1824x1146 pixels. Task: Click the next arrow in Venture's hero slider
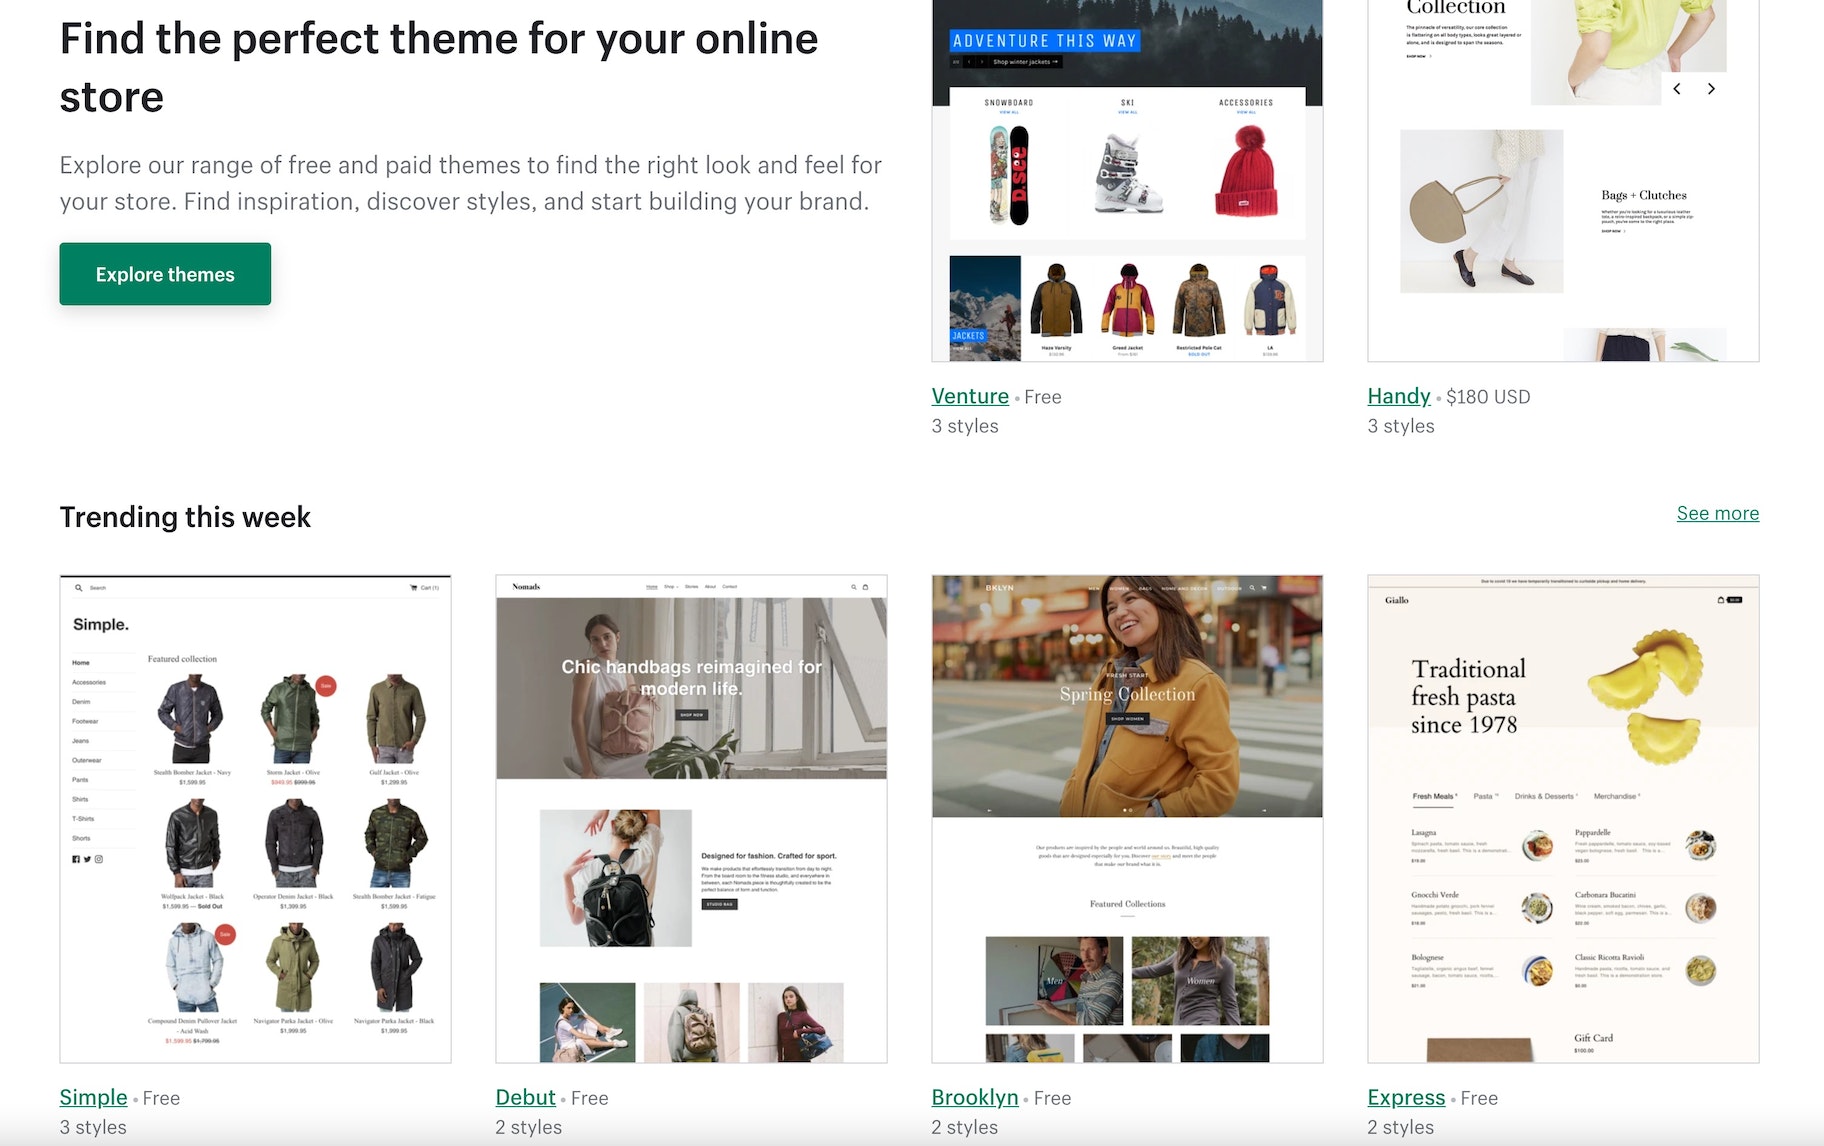click(982, 62)
